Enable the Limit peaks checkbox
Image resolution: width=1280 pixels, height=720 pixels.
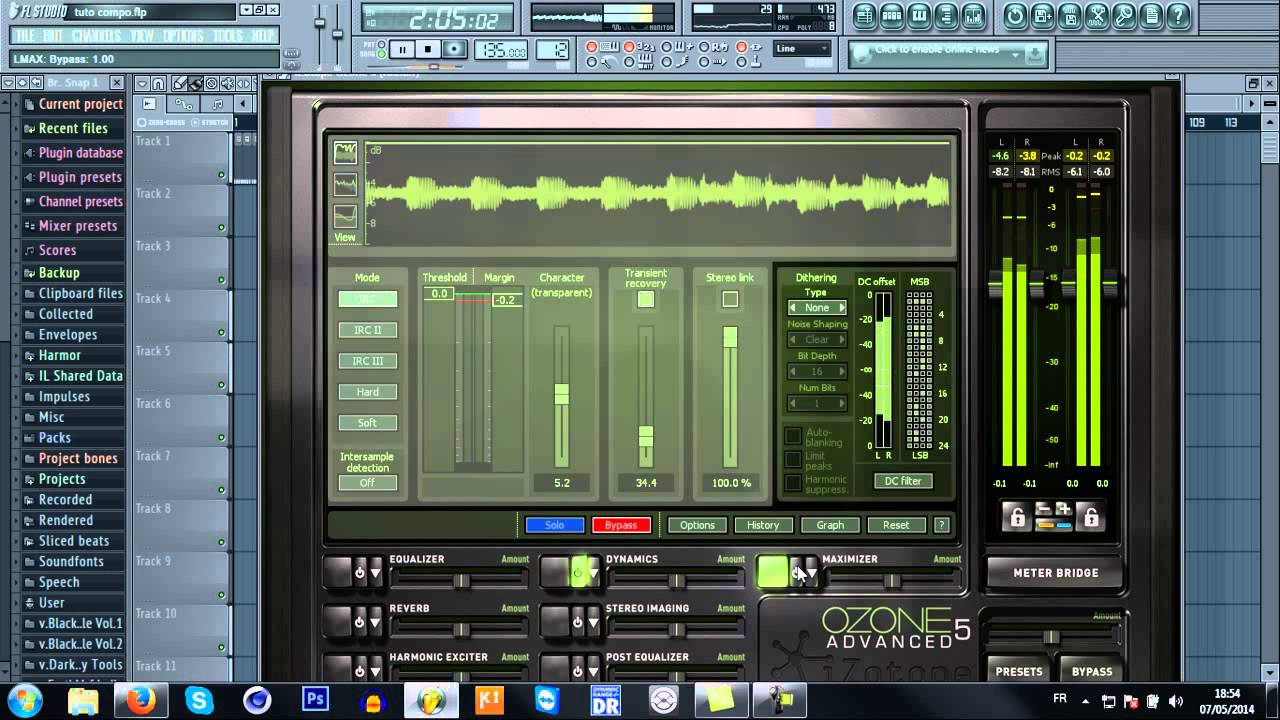coord(792,460)
